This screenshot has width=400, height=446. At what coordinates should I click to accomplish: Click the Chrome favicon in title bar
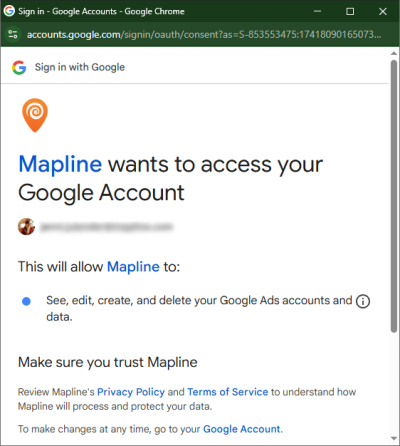[x=9, y=11]
